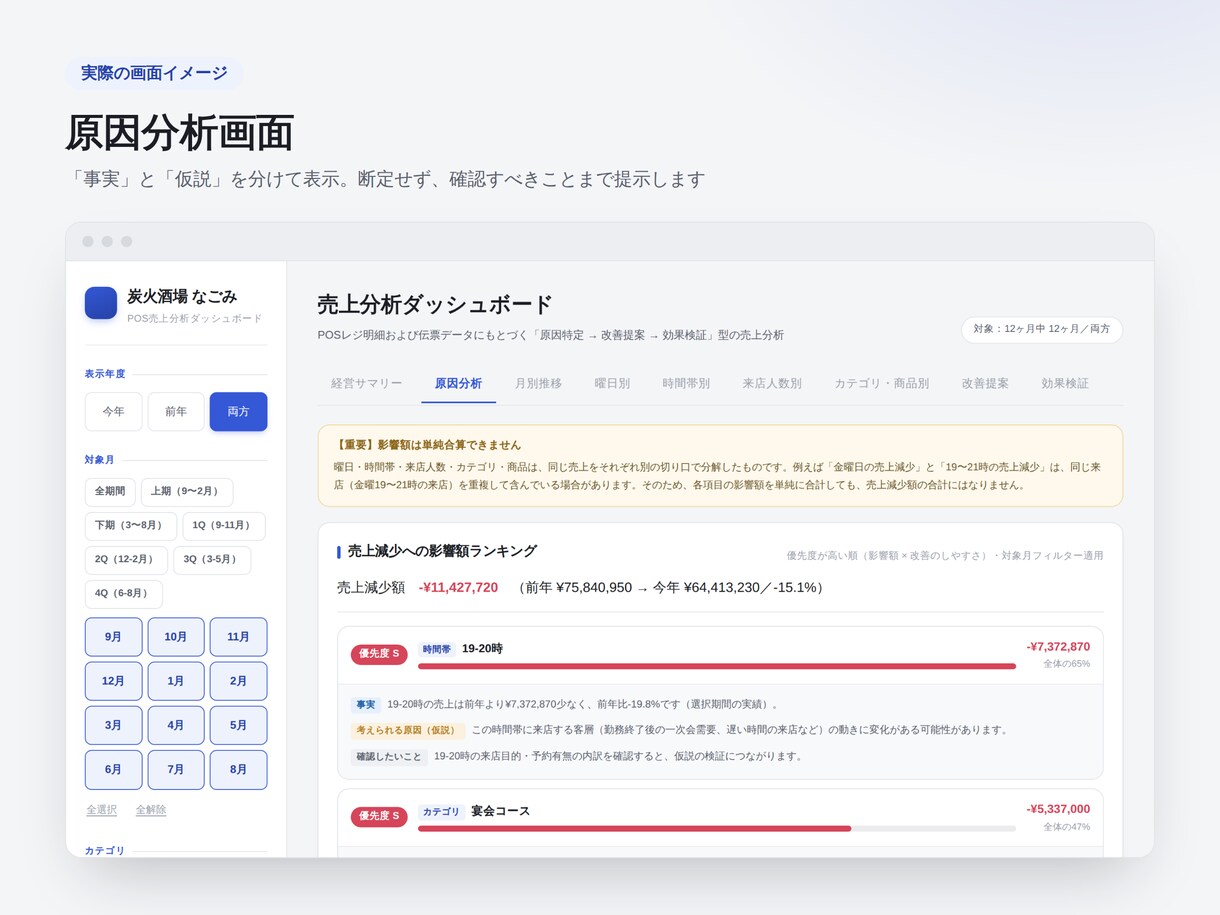Click the 考えられる原因（仮説） label
Viewport: 1220px width, 915px height.
(408, 730)
